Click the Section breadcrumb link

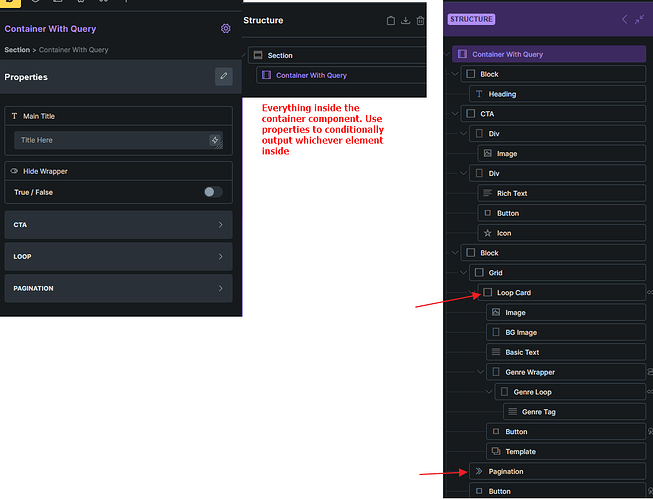tap(17, 50)
